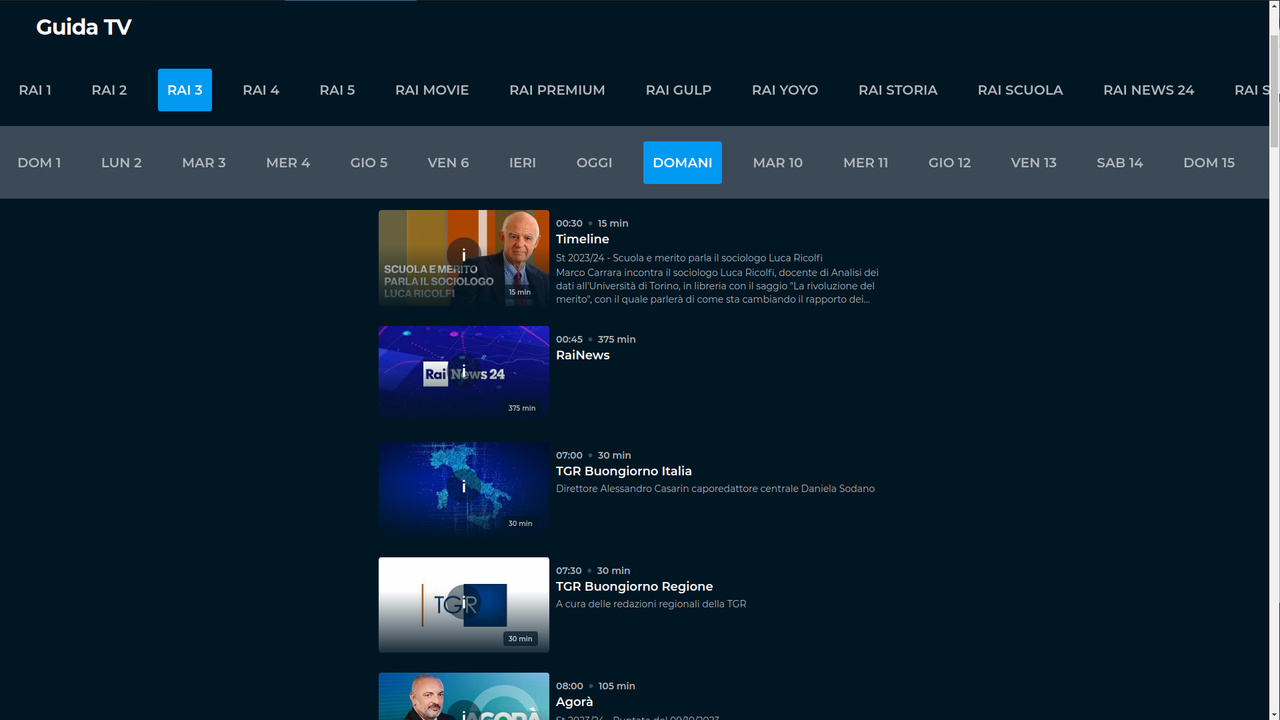Open the info icon on TGR Buongiorno Regione thumbnail
1280x720 pixels.
pyautogui.click(x=464, y=603)
